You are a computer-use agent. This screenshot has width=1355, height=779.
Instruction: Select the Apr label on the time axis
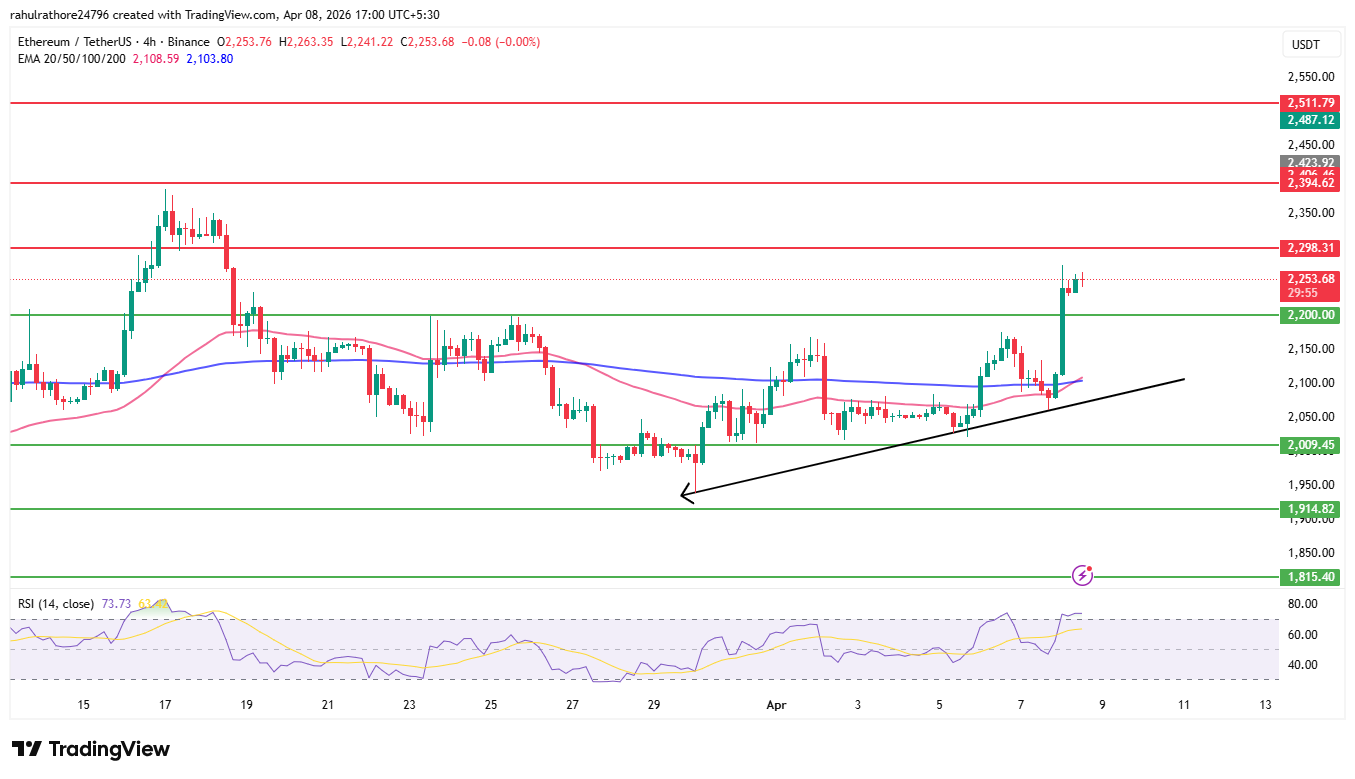(776, 705)
